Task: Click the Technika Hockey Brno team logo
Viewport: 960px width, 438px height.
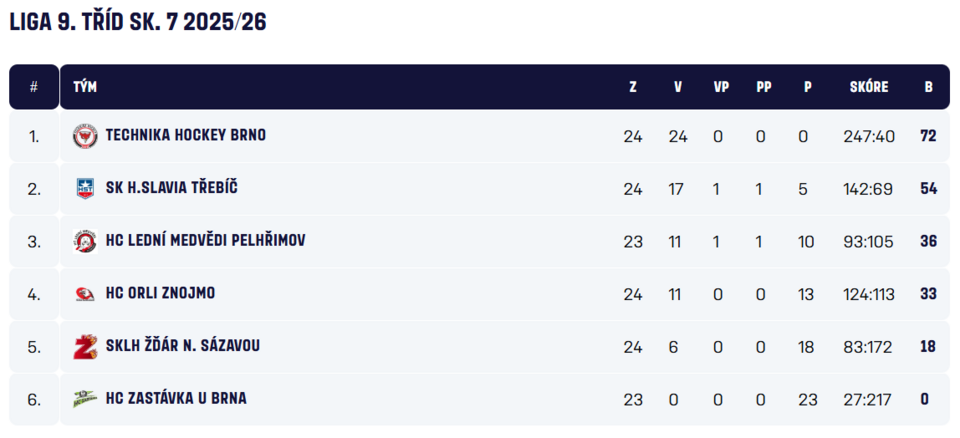Action: point(85,136)
